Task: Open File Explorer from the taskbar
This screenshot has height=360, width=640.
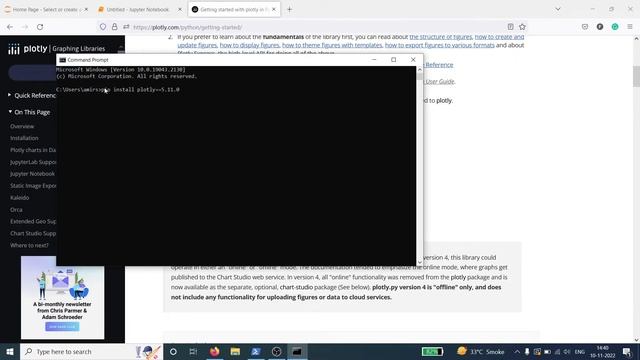Action: (235, 351)
